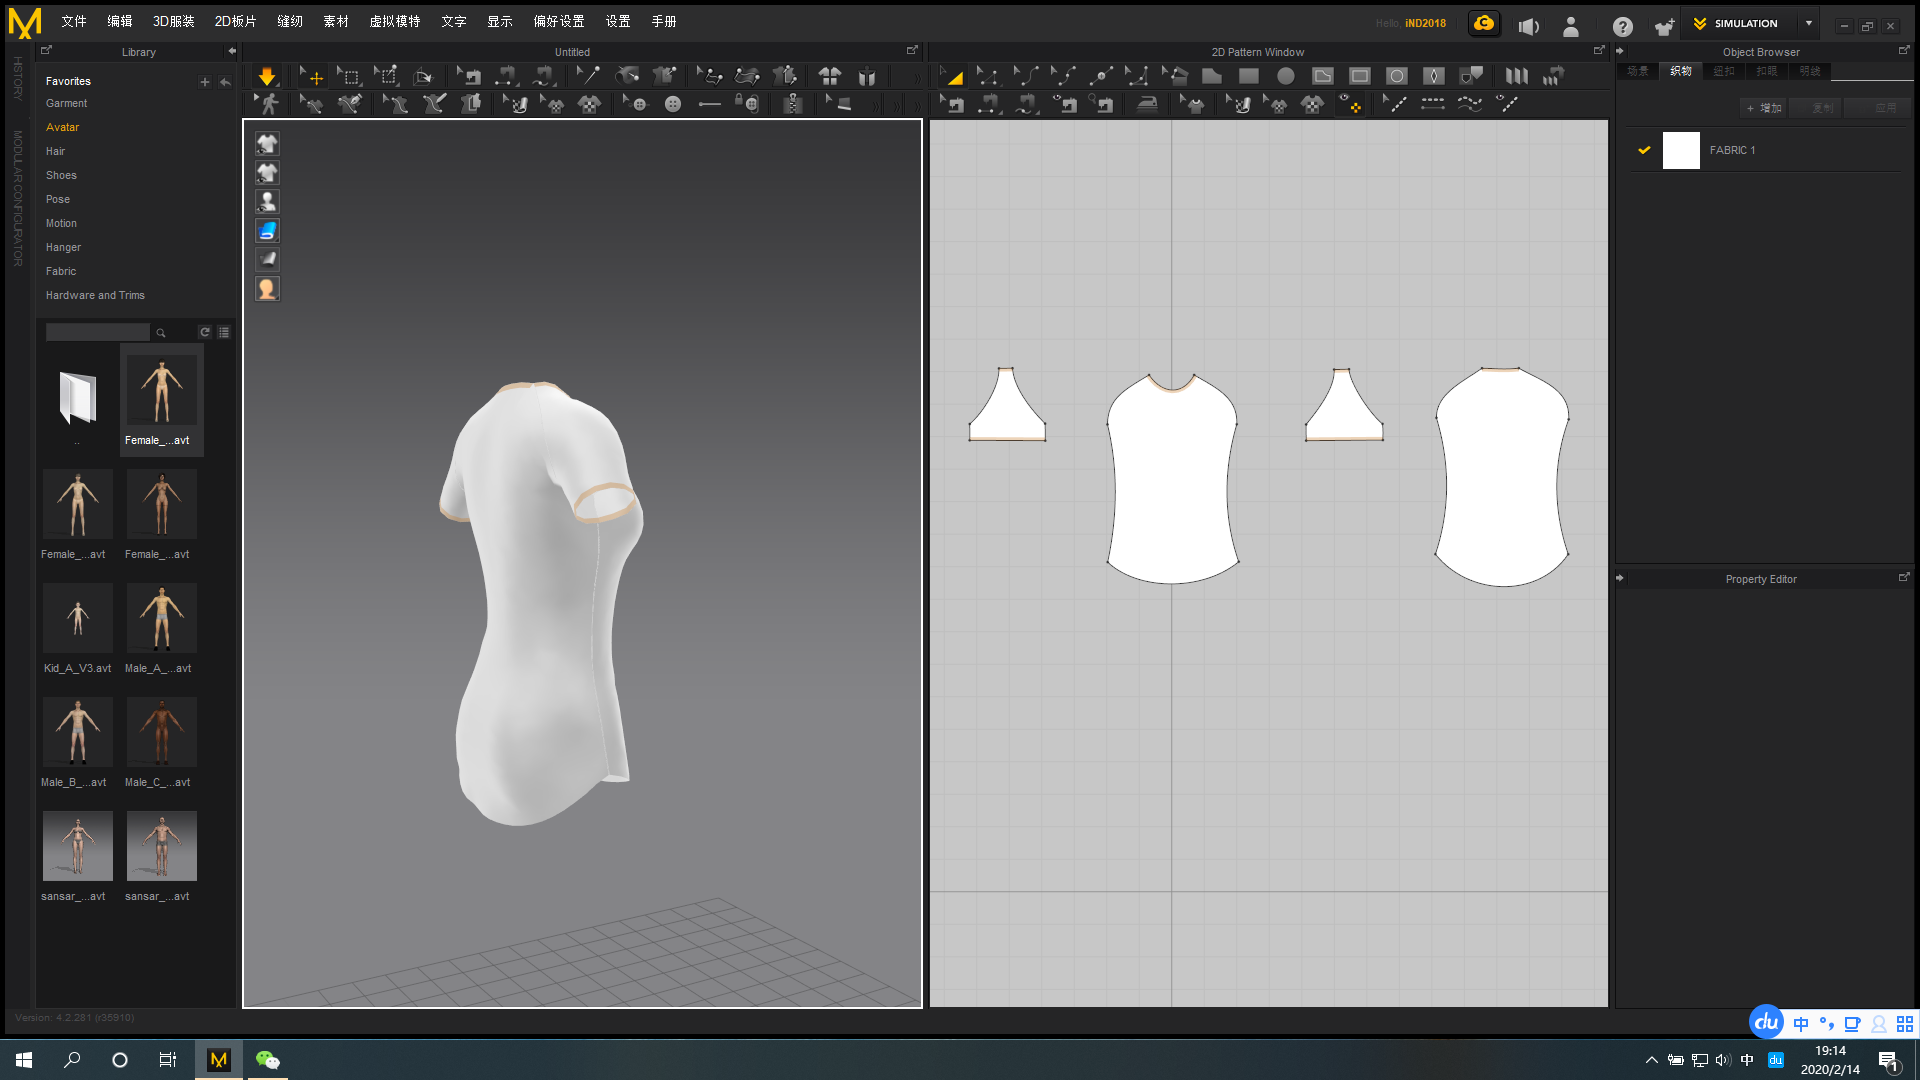This screenshot has width=1920, height=1080.
Task: Open the 缝纫 menu
Action: pos(290,21)
